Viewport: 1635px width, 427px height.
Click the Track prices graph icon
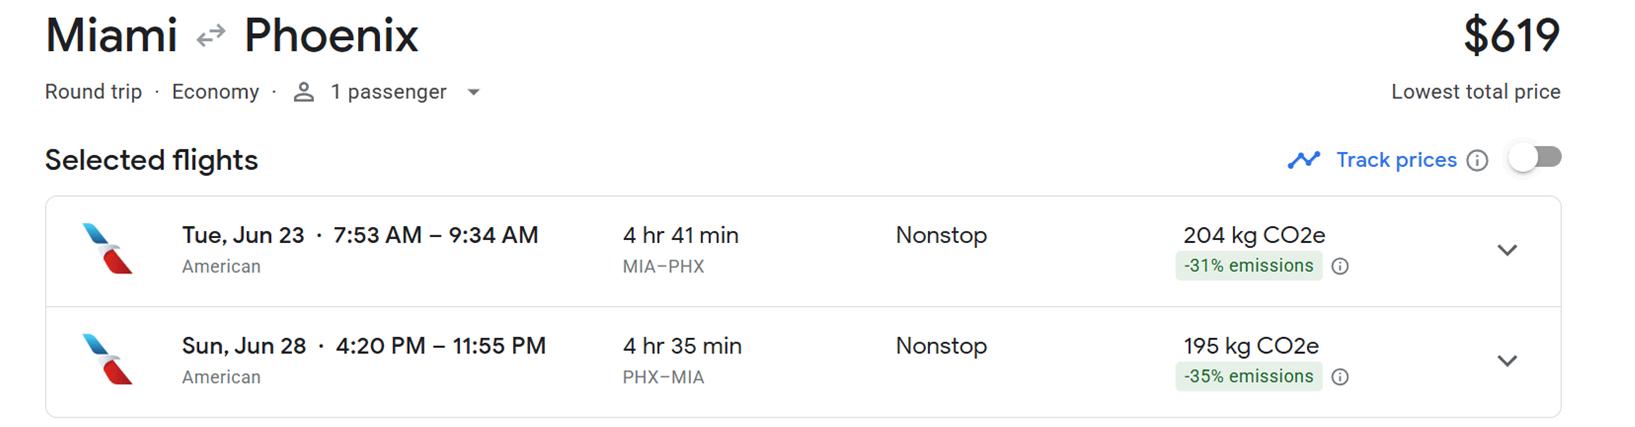click(1303, 160)
